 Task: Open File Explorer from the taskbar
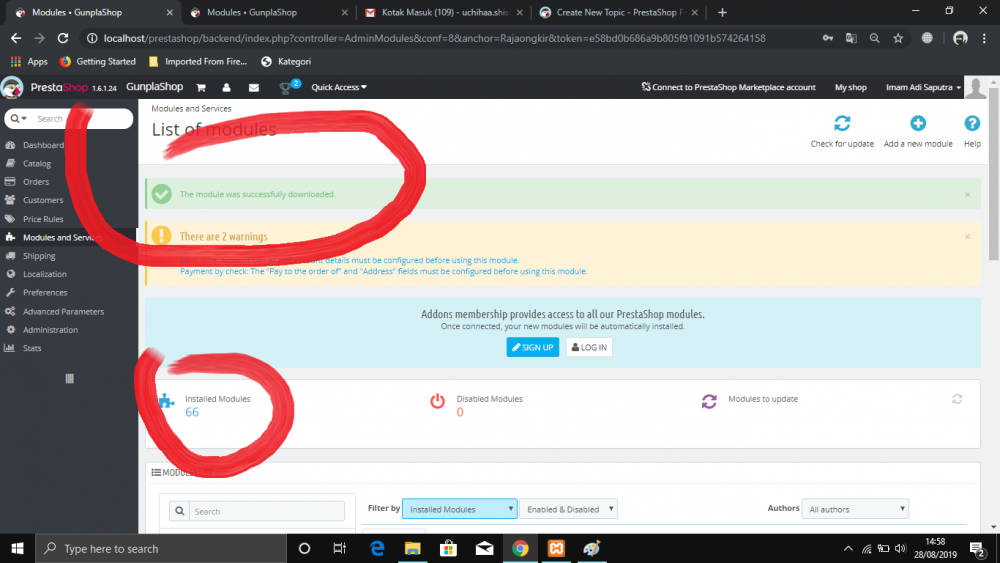click(413, 548)
